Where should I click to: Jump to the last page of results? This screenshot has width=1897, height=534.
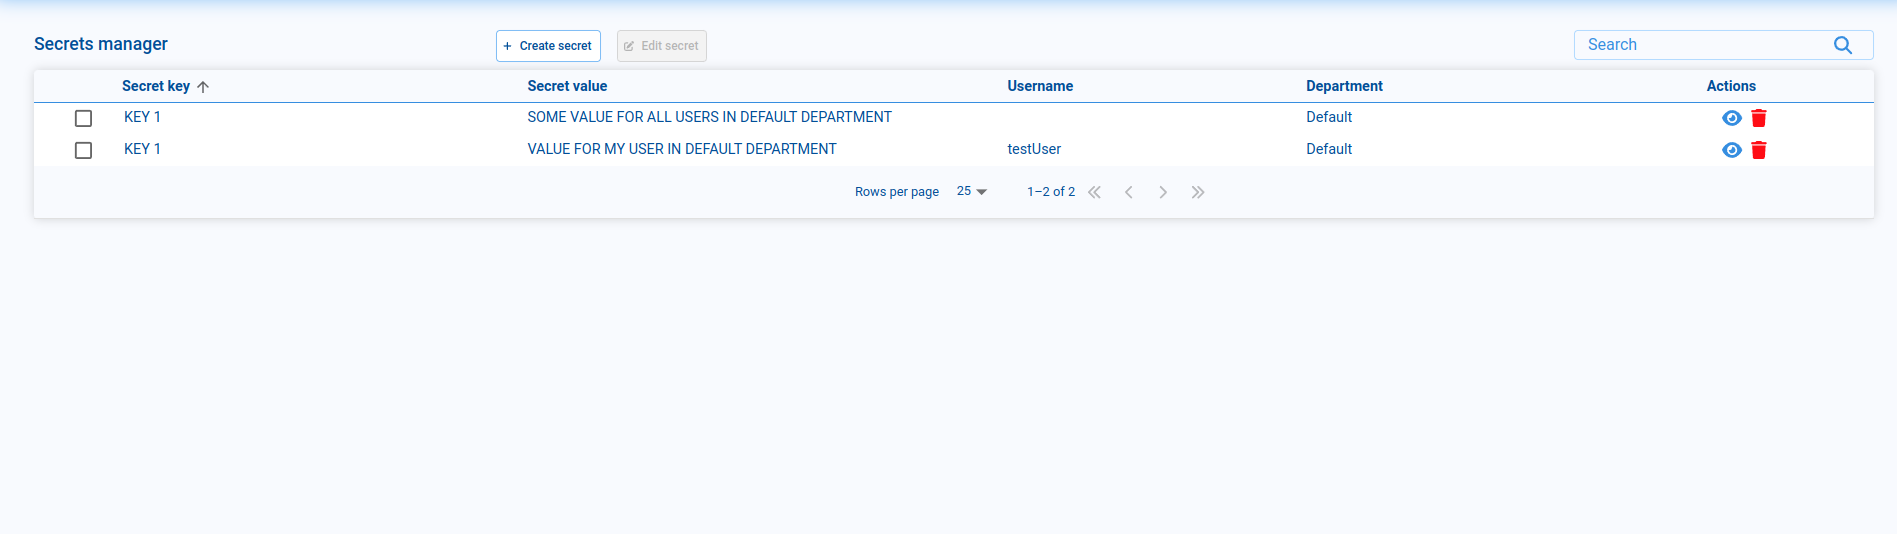(1198, 192)
